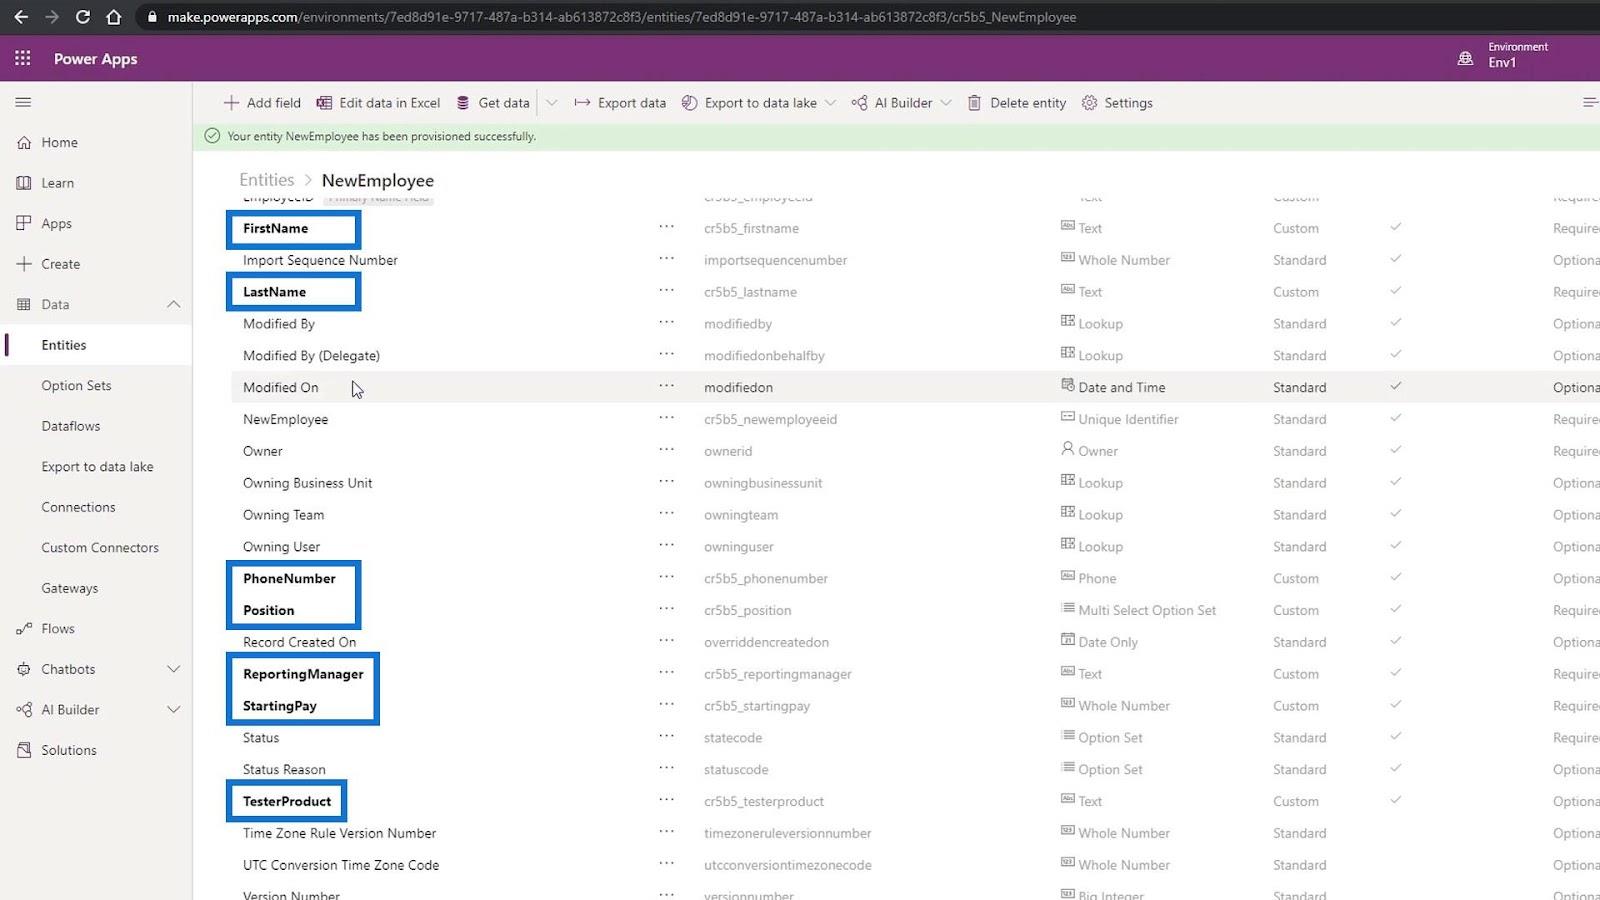Viewport: 1600px width, 900px height.
Task: Open the FirstName field
Action: point(275,228)
